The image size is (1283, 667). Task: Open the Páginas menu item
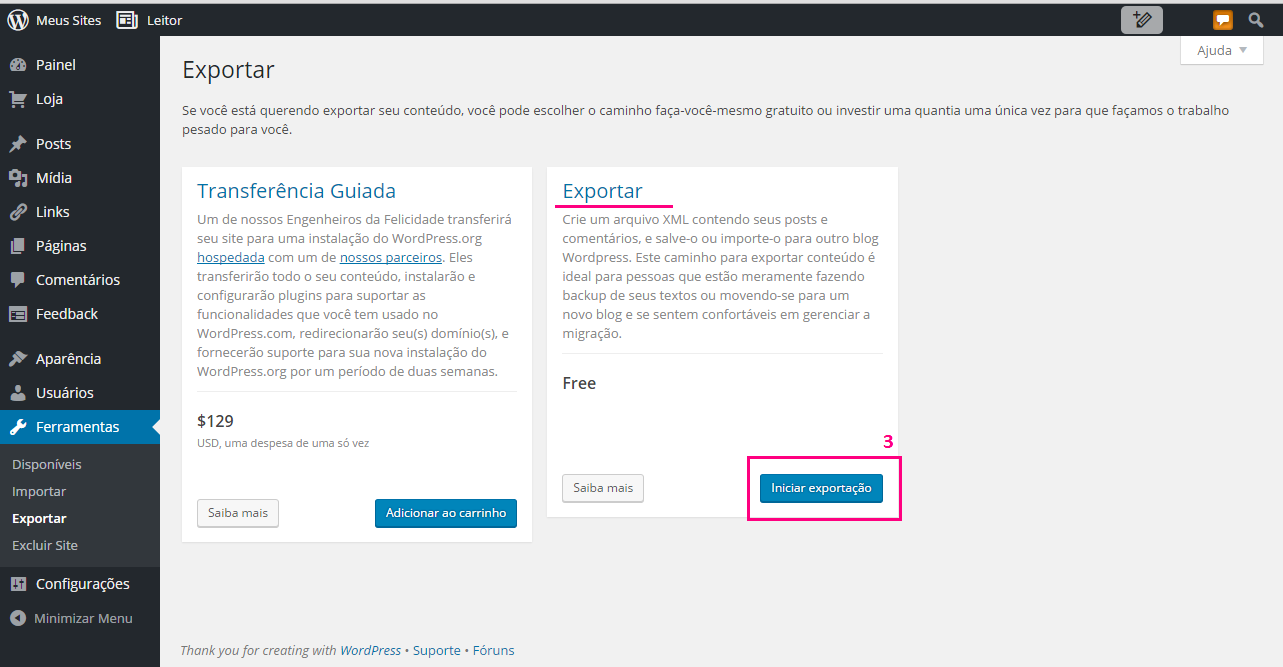(80, 246)
